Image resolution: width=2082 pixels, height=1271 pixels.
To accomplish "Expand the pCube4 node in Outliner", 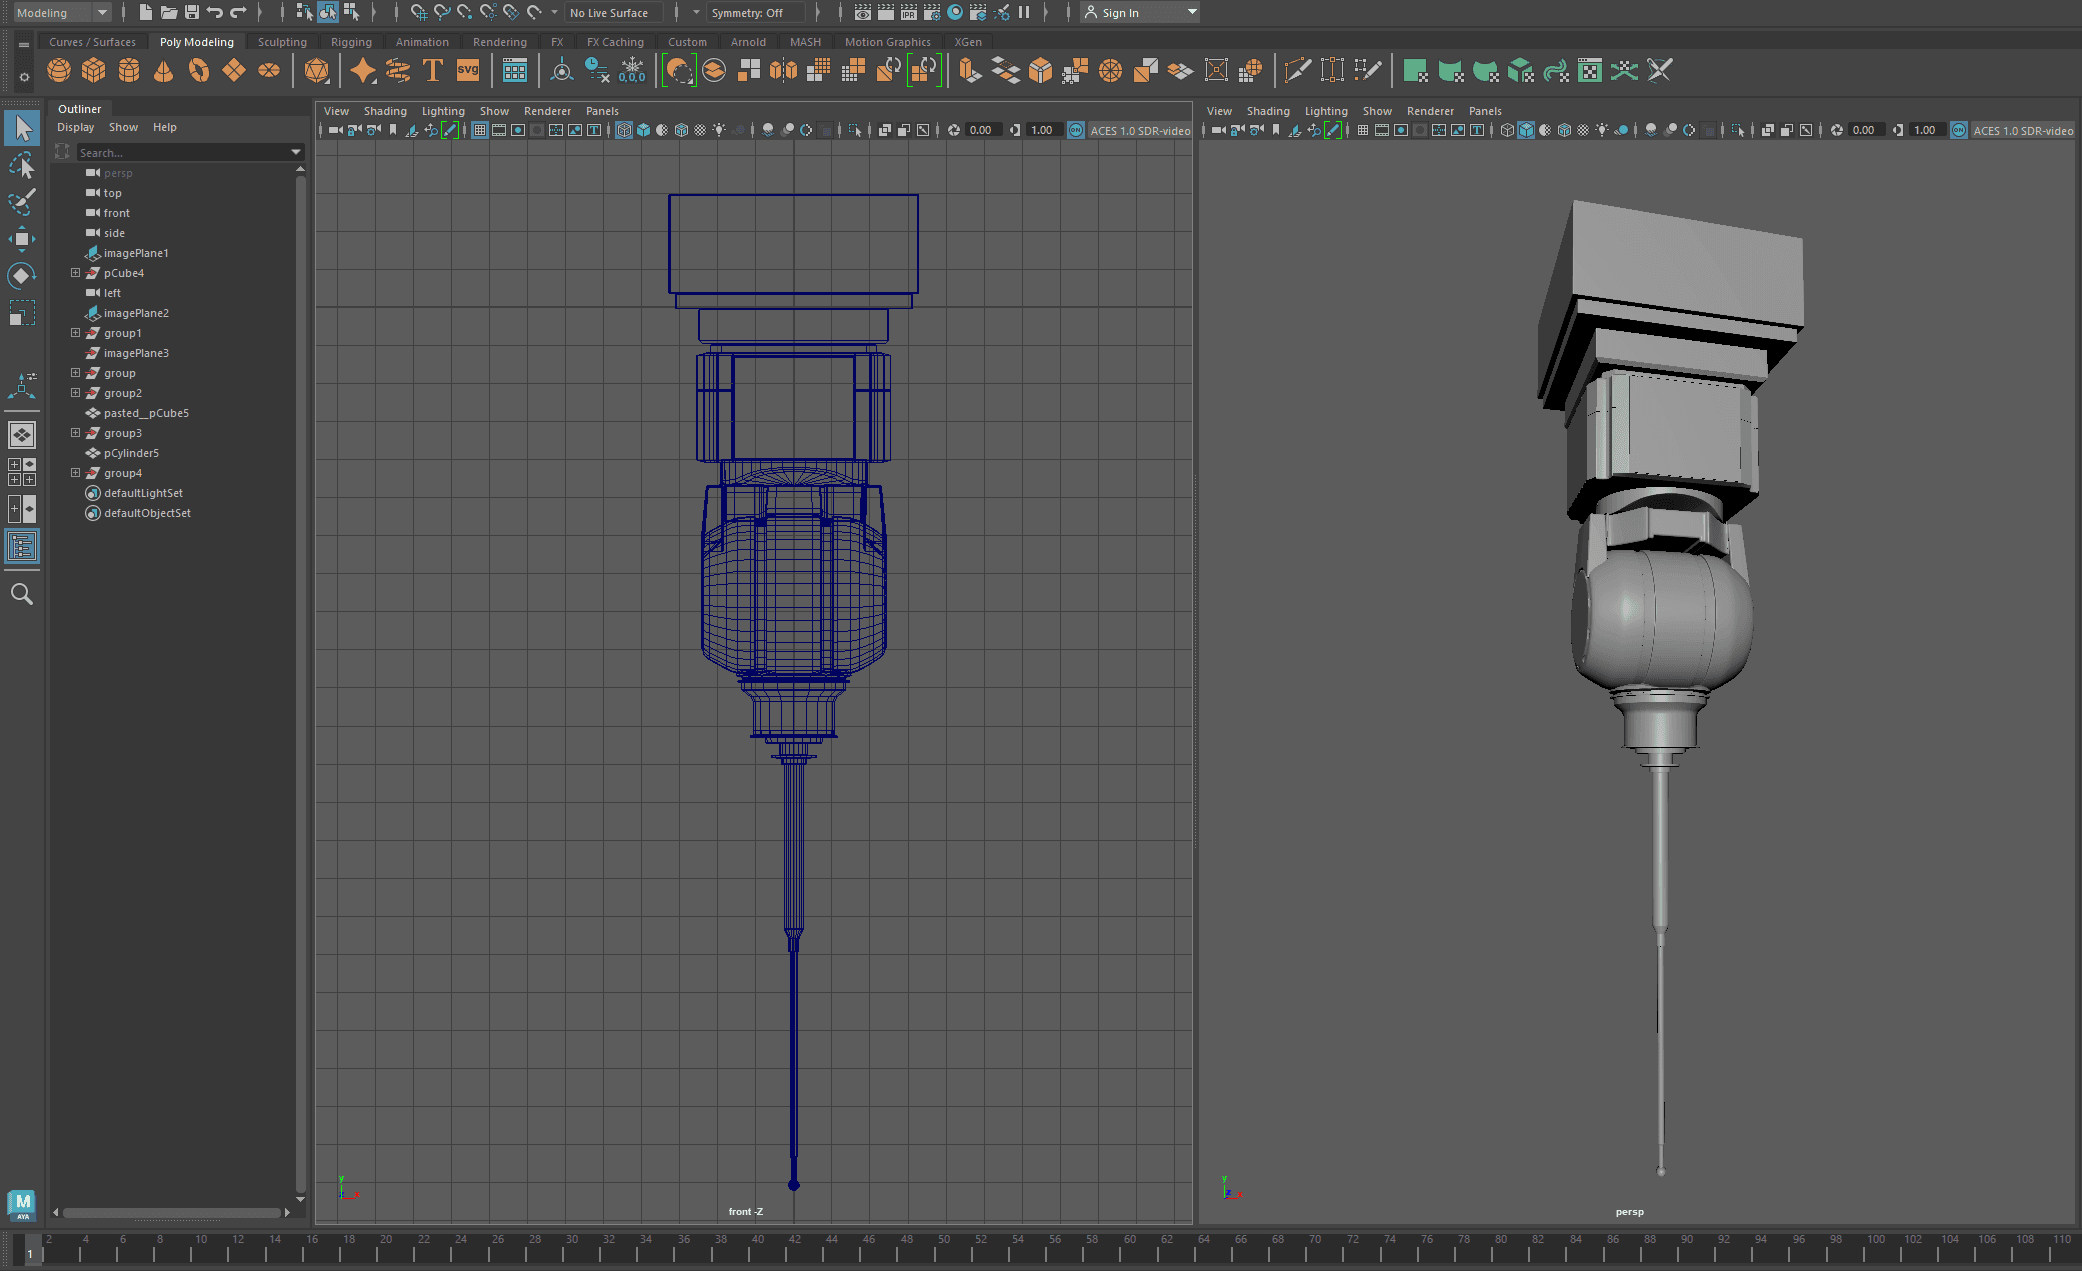I will tap(75, 273).
